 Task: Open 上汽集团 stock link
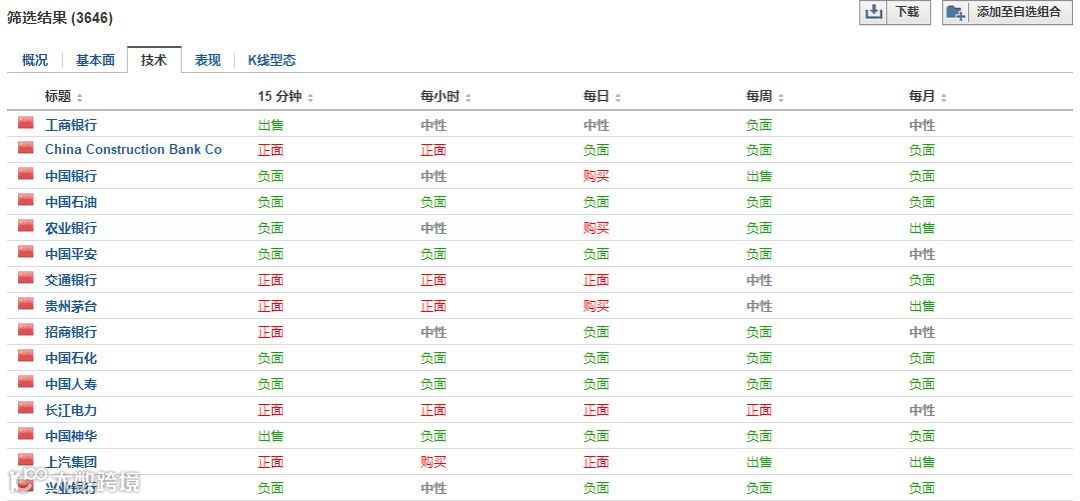(x=71, y=462)
